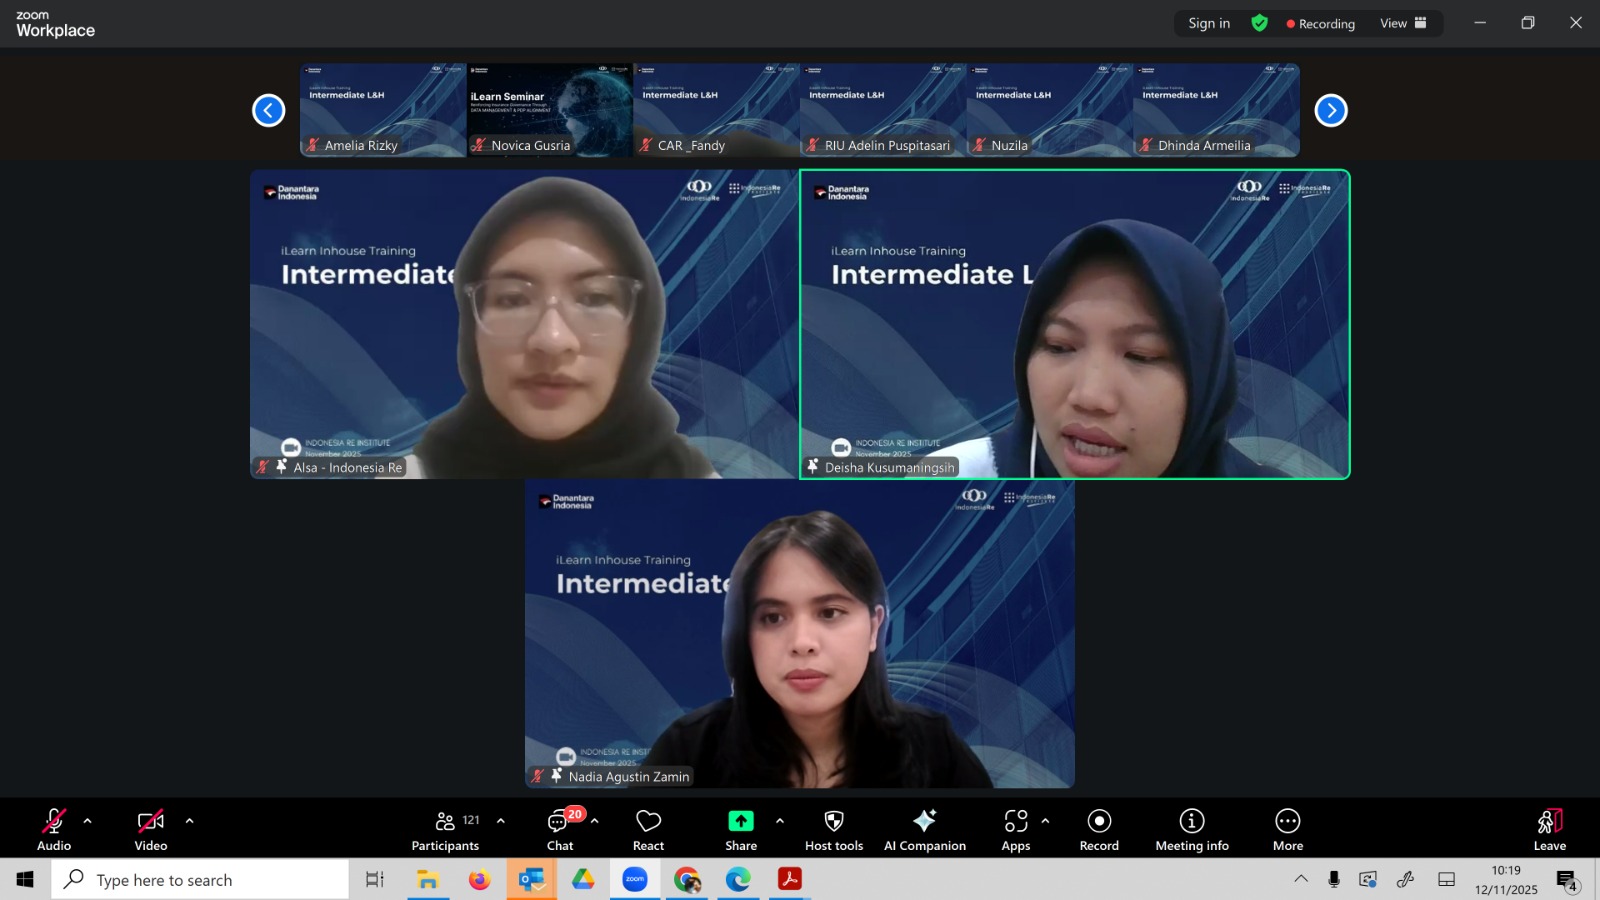Toggle the Record button
Screen dimensions: 1600x900
click(1099, 829)
